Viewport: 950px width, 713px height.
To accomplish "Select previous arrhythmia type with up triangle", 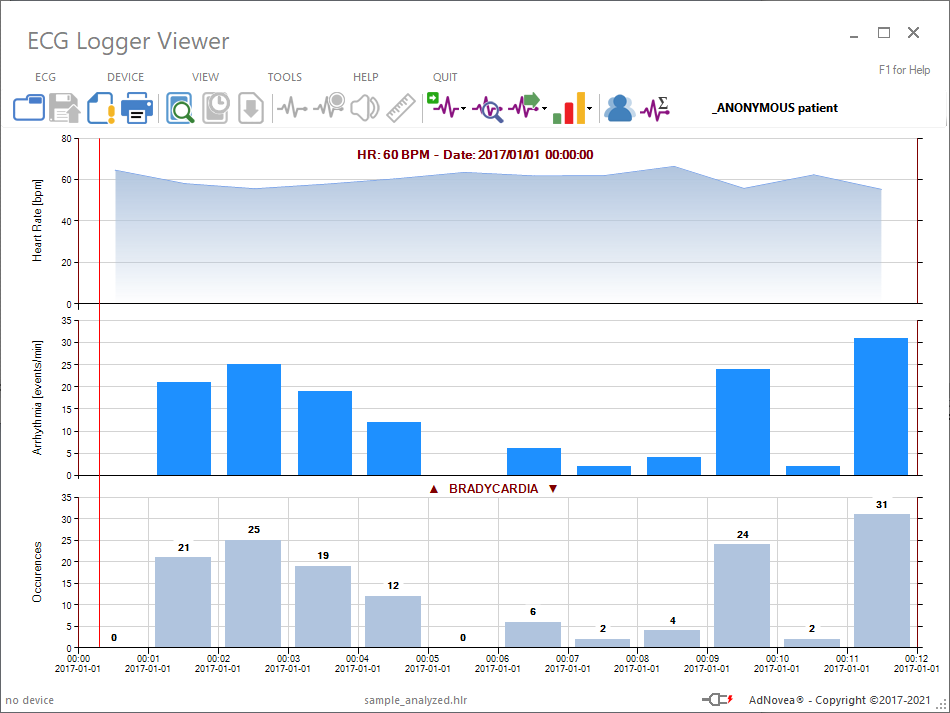I will (433, 489).
